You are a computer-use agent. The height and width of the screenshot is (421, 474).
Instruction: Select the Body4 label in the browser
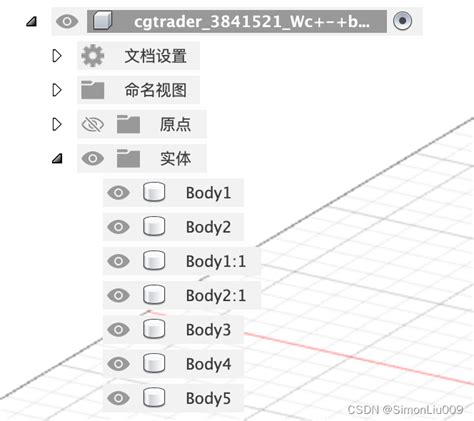pyautogui.click(x=208, y=364)
